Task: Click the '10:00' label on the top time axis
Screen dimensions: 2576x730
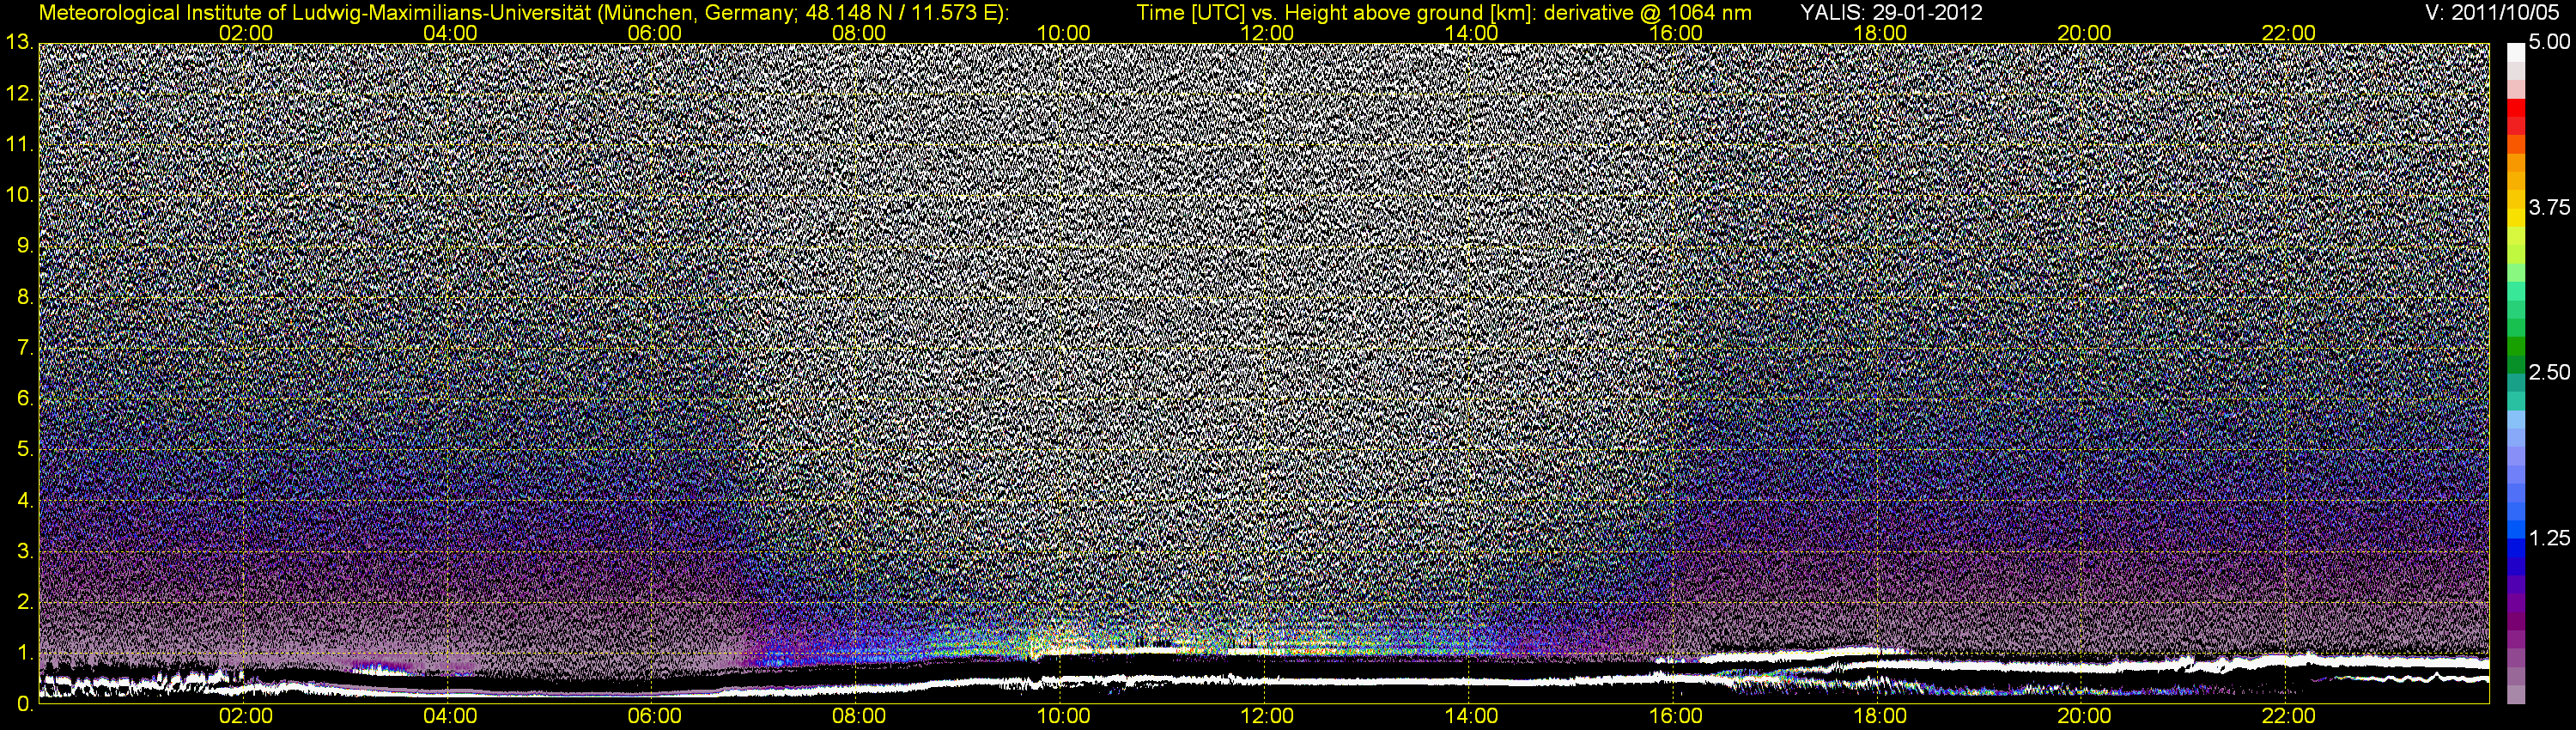Action: [1063, 33]
